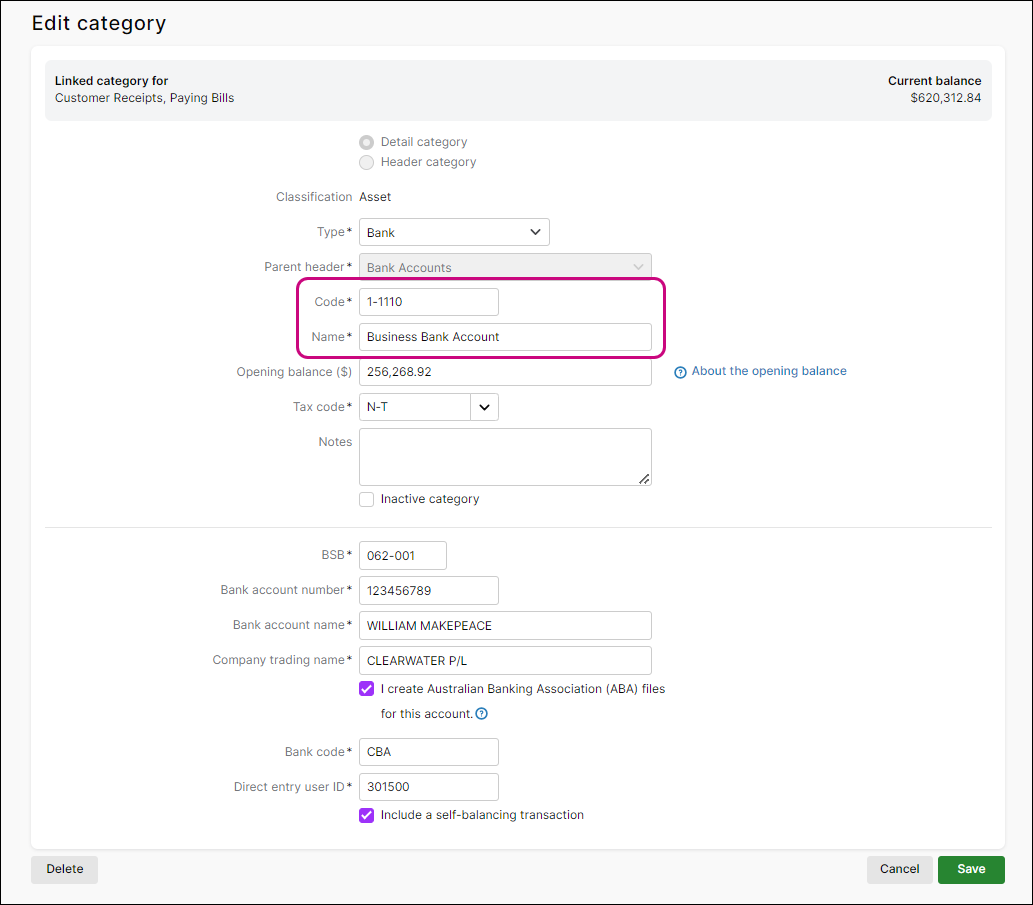This screenshot has height=905, width=1033.
Task: Click into the Code field 1-1110
Action: pyautogui.click(x=428, y=302)
